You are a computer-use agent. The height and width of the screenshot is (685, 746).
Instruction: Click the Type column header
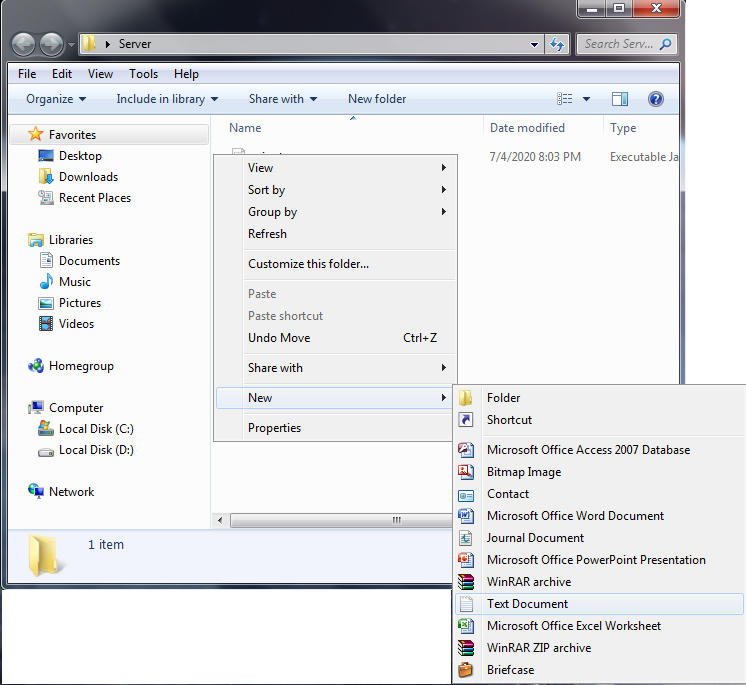coord(623,127)
